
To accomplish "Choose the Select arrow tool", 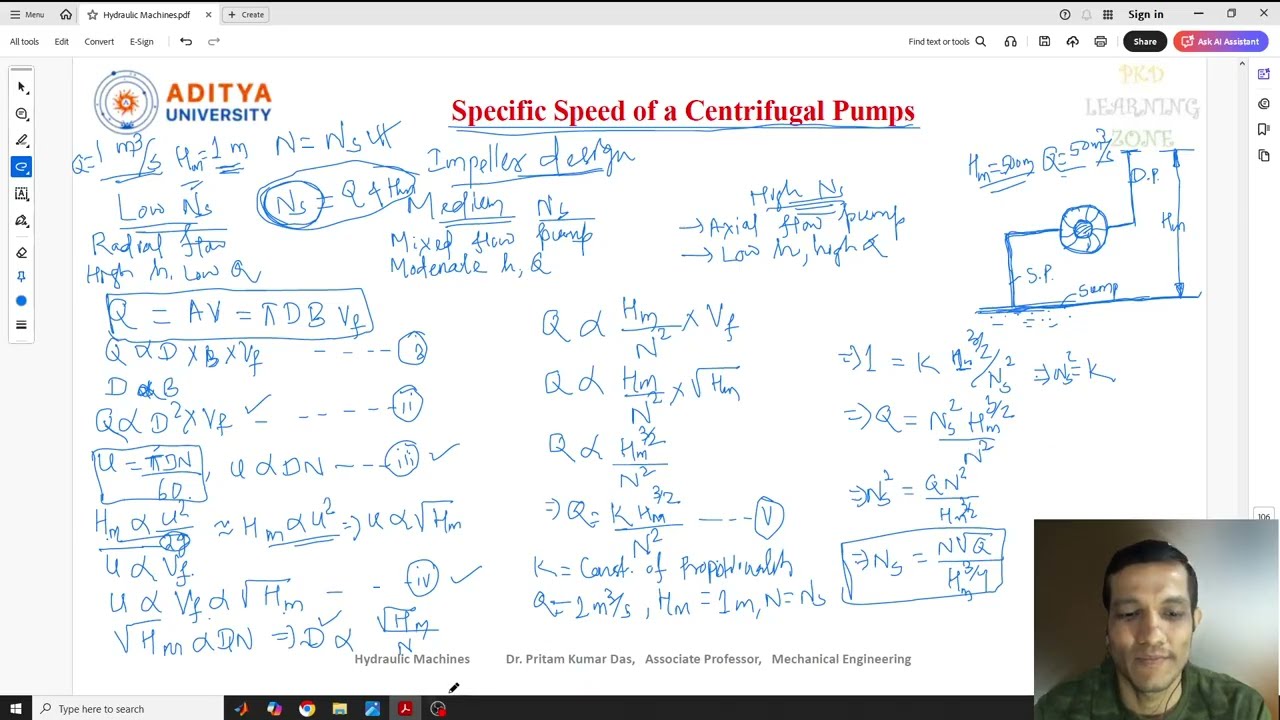I will click(21, 88).
